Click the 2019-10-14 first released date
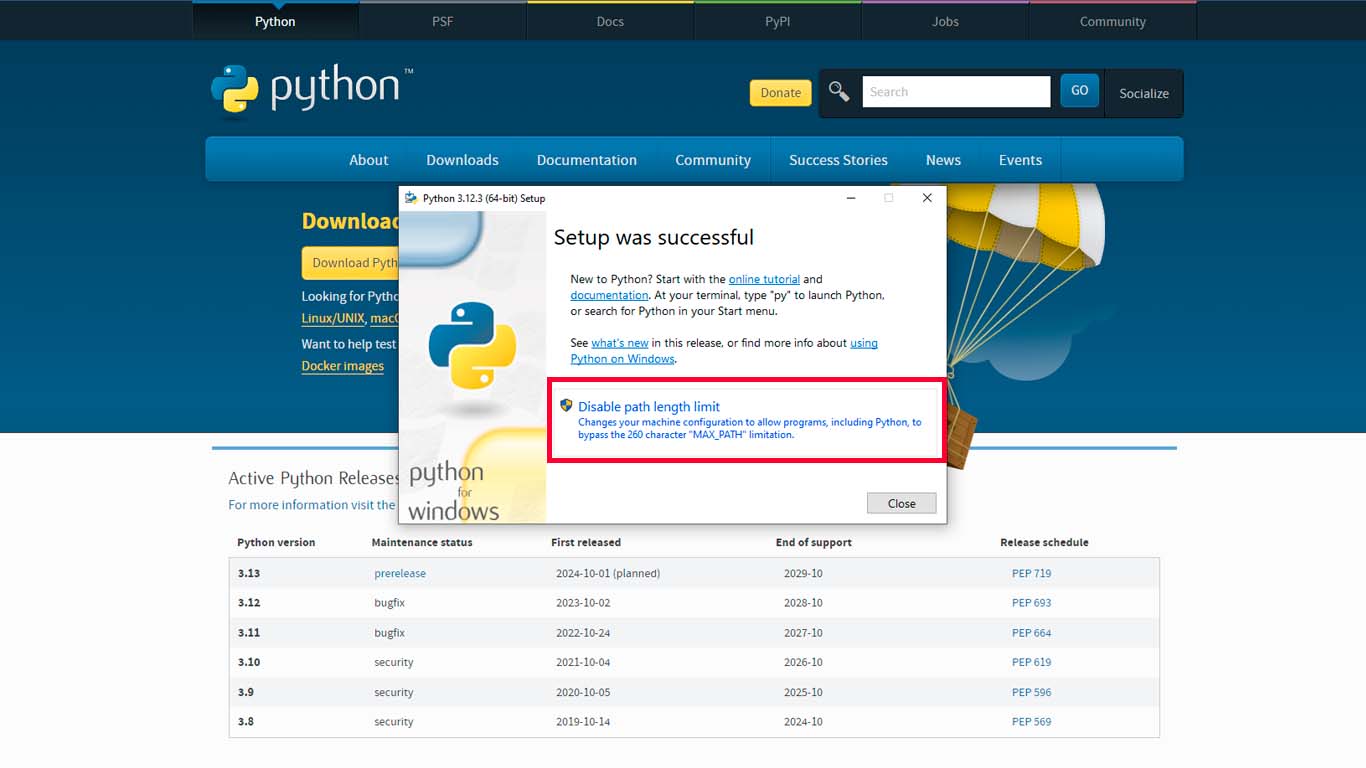Screen dimensions: 1366x768 (583, 722)
